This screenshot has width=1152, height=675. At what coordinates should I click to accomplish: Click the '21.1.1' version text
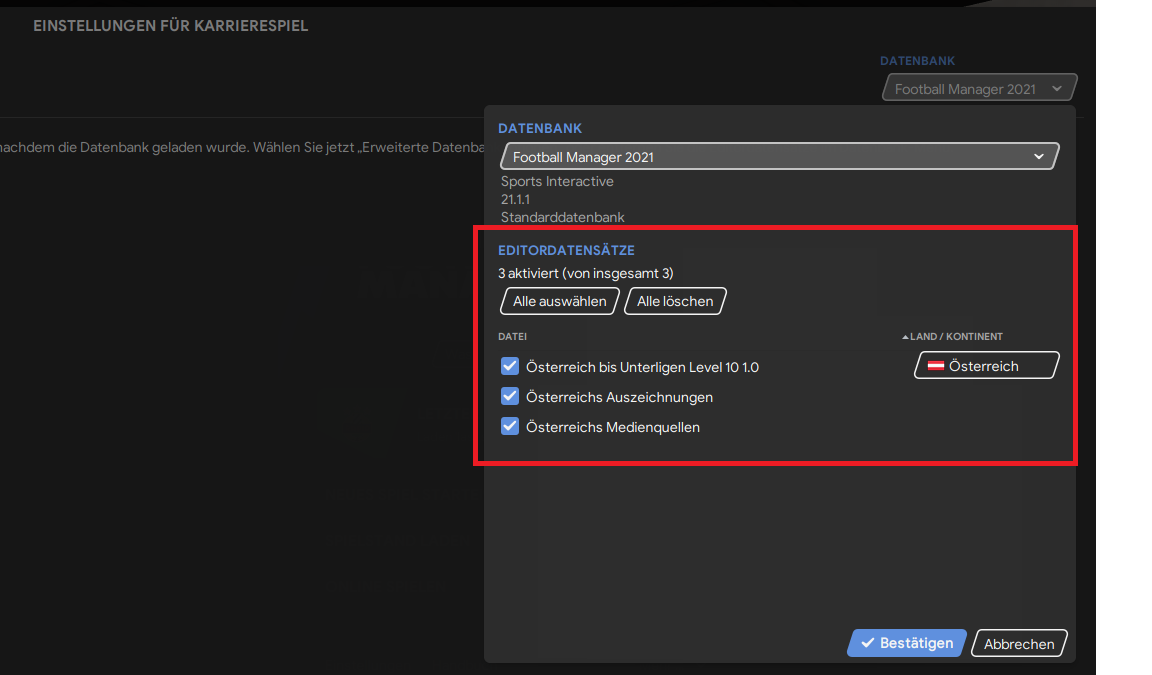click(x=515, y=199)
